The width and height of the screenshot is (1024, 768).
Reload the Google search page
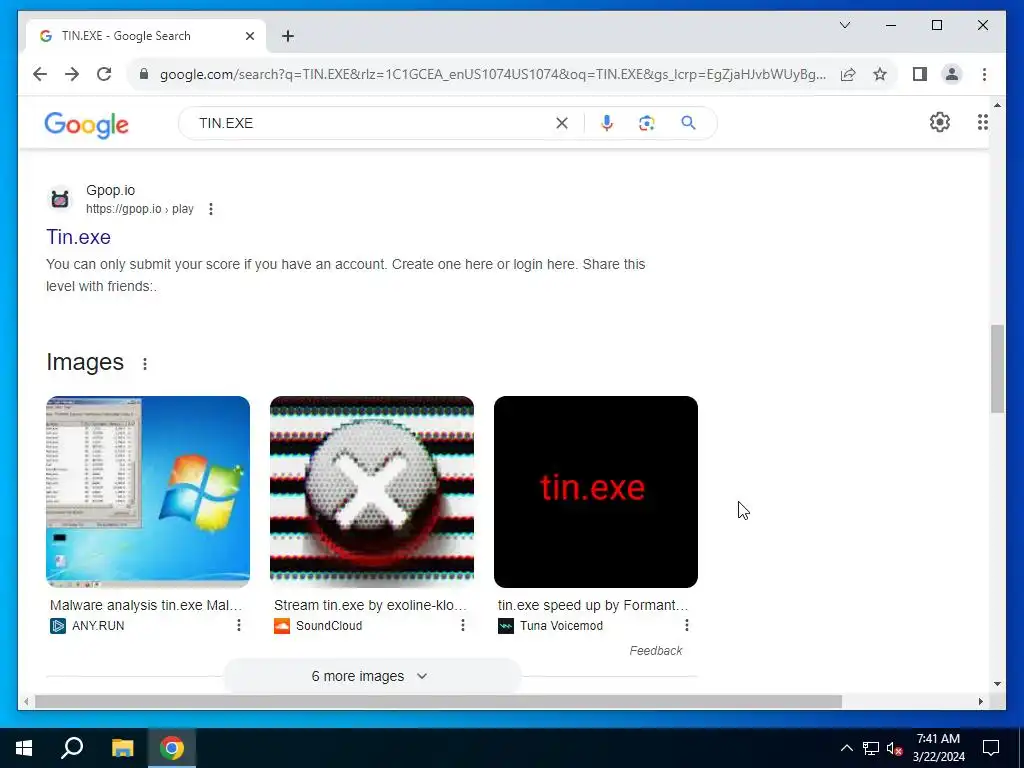104,74
